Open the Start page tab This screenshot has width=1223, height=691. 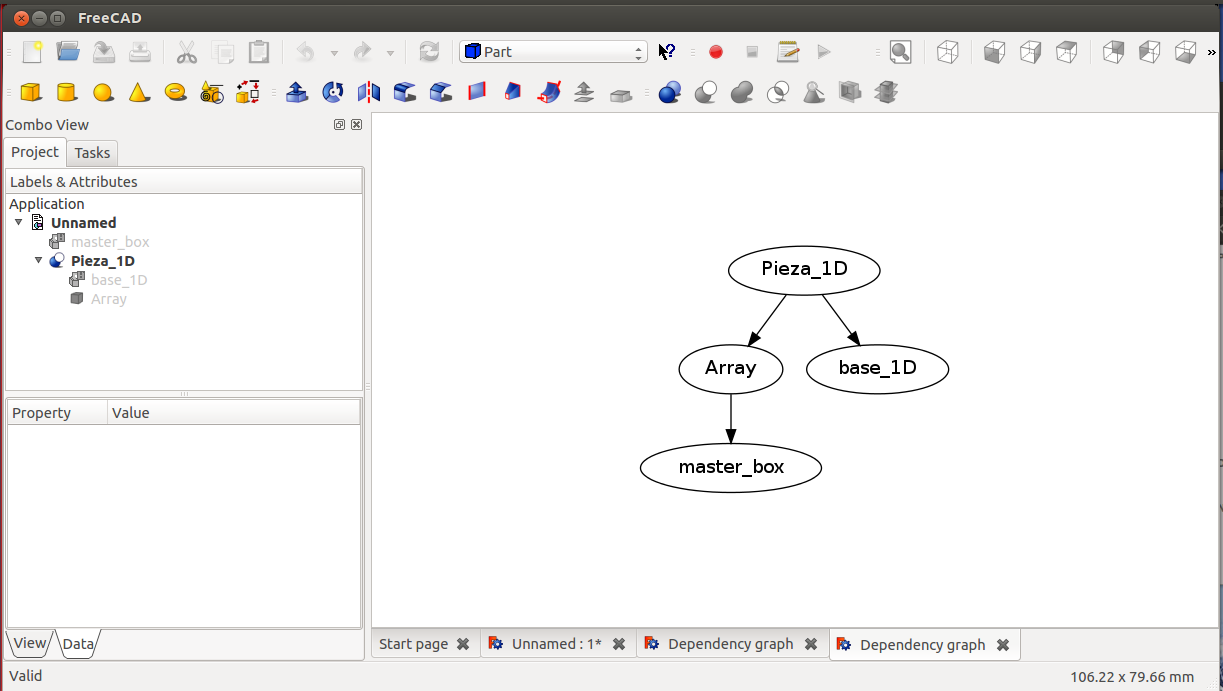click(x=413, y=644)
